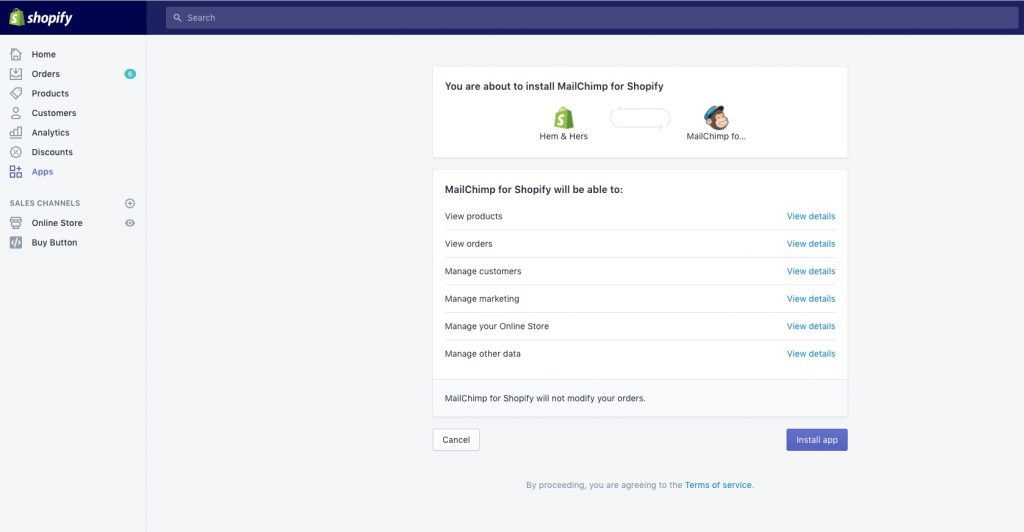
Task: Open the Home menu item
Action: (44, 54)
